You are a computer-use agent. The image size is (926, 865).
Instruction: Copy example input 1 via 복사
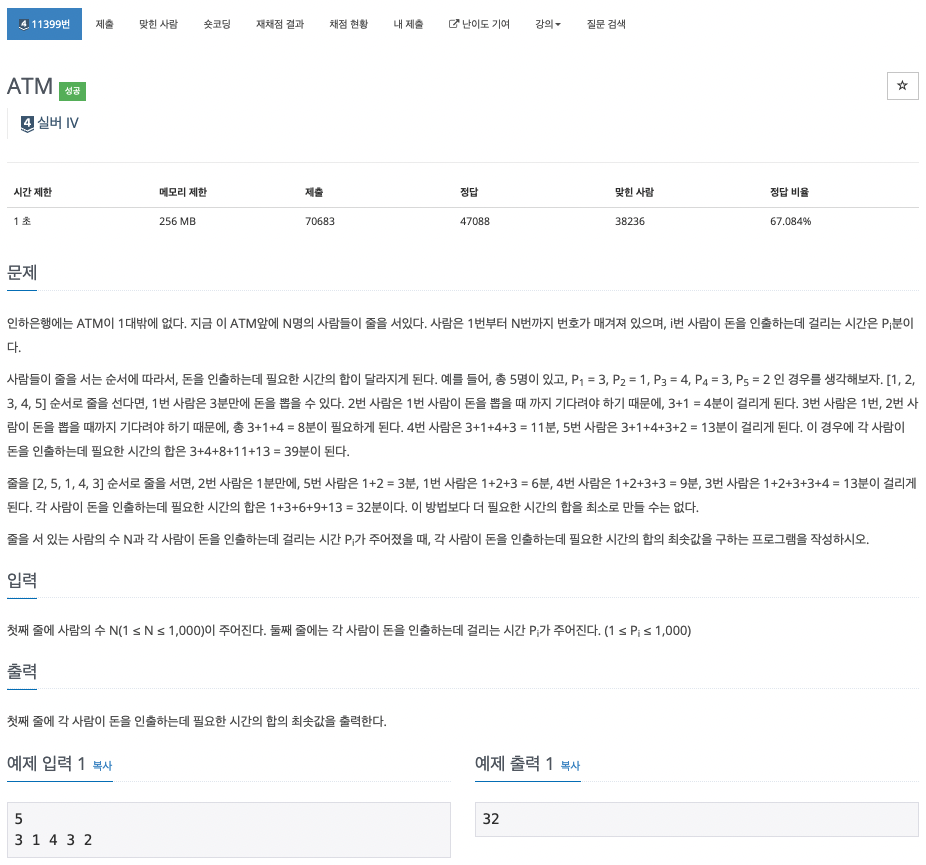(x=102, y=766)
